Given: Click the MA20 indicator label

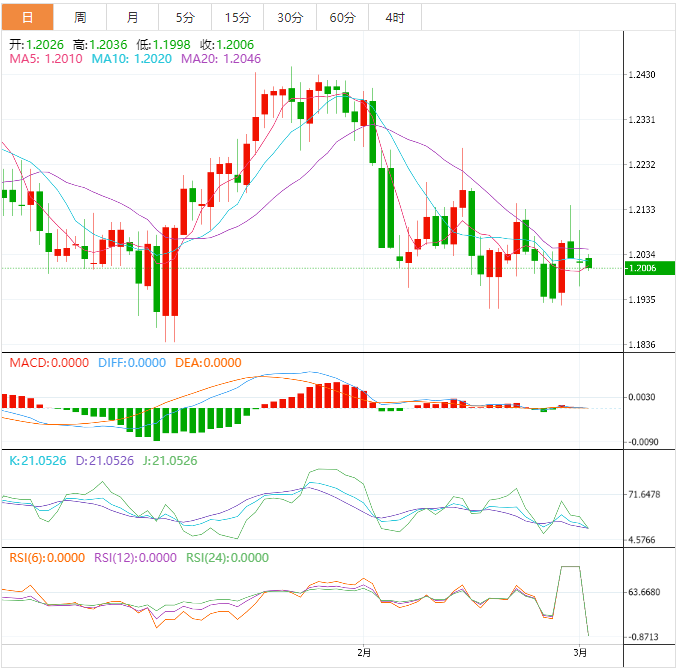Looking at the screenshot, I should point(221,60).
